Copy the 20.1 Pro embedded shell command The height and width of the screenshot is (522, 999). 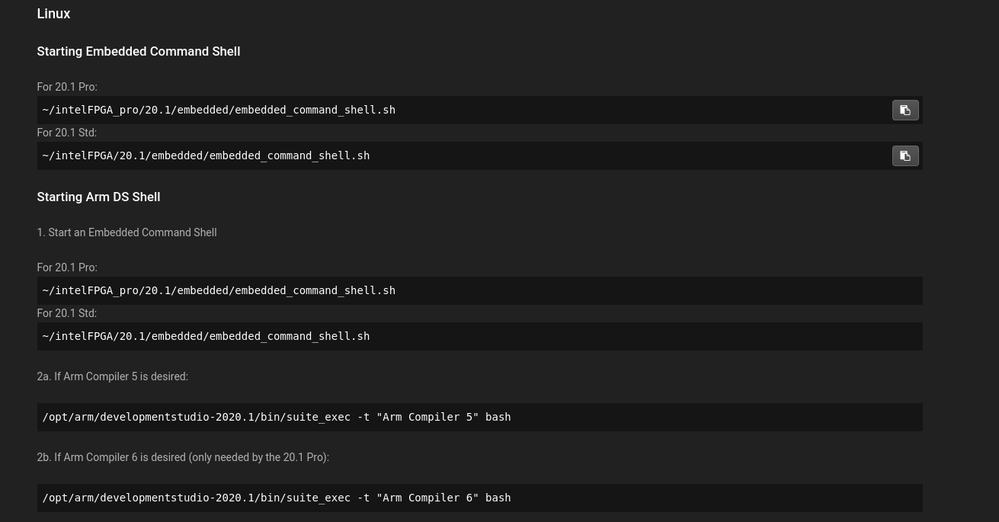tap(905, 110)
